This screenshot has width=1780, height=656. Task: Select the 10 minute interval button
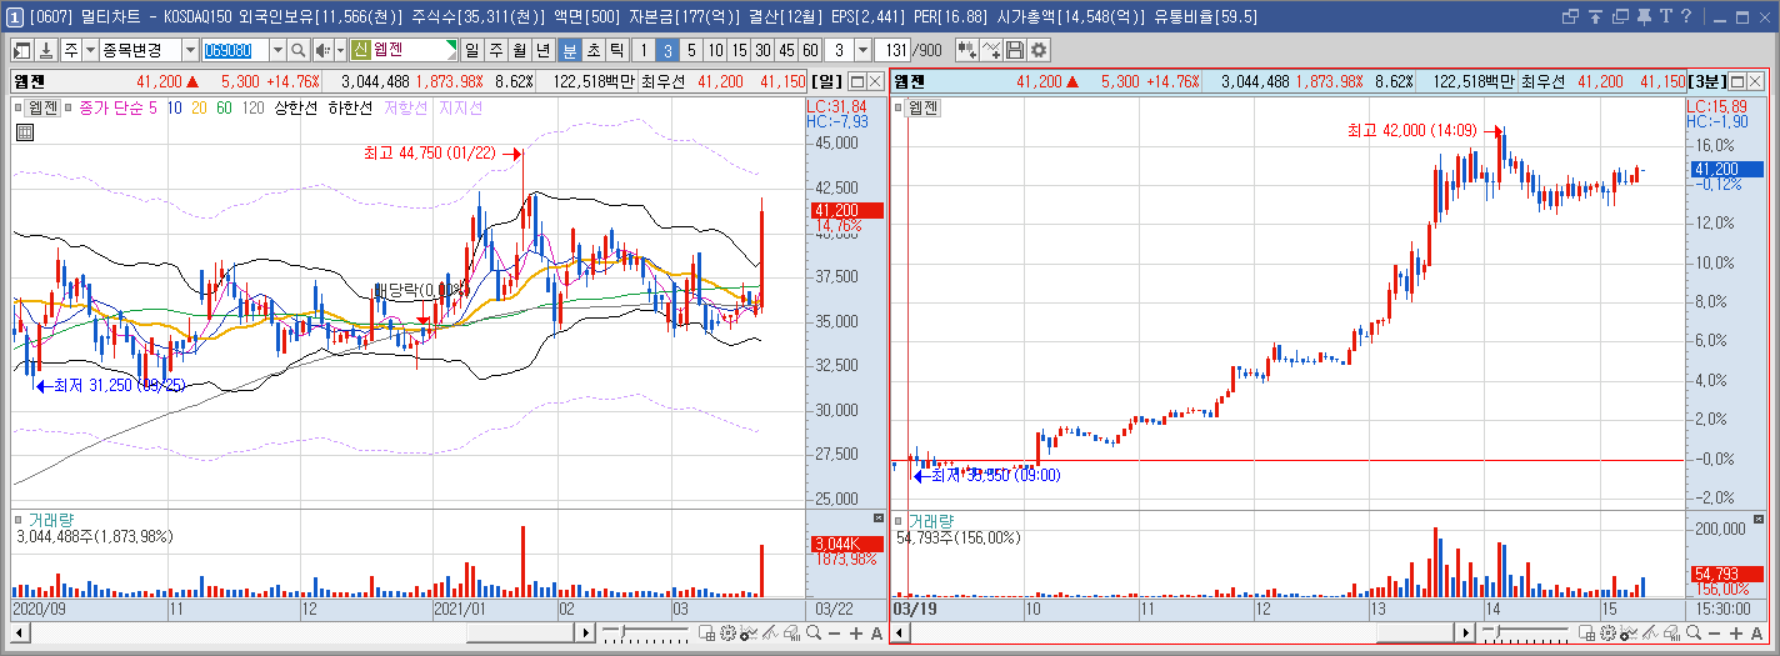point(715,50)
